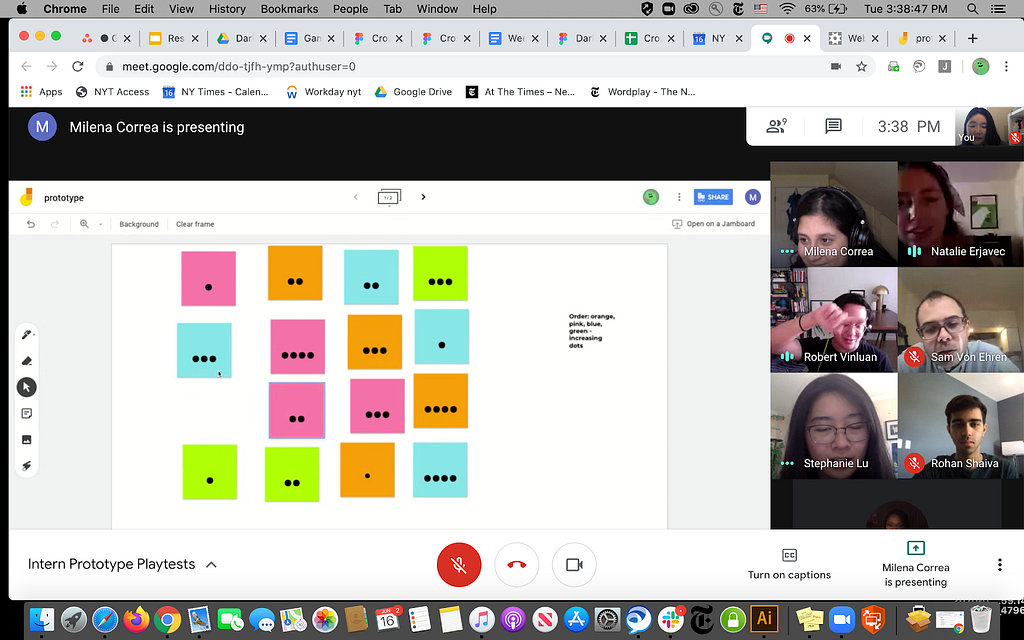The height and width of the screenshot is (640, 1024).
Task: Mute or unmute the microphone
Action: point(458,565)
